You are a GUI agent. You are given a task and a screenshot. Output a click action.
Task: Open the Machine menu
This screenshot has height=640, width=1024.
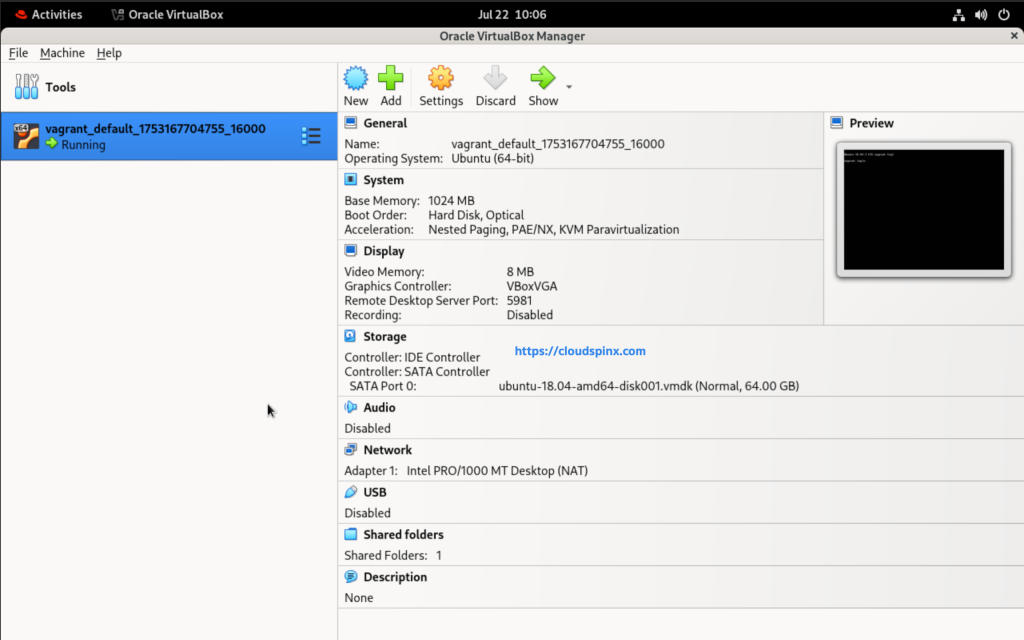(62, 53)
